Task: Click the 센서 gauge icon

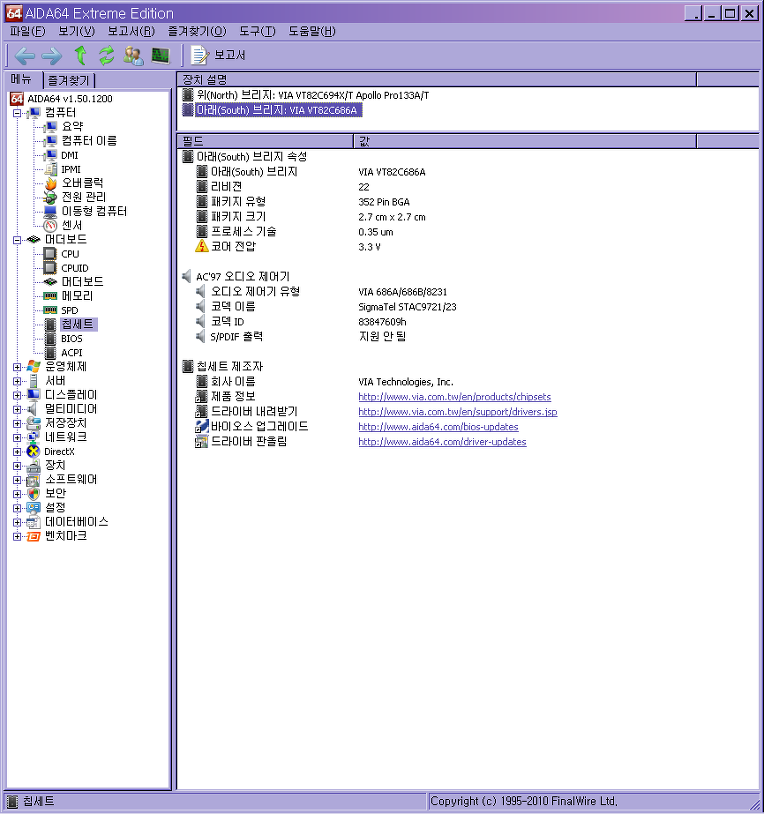Action: [x=50, y=225]
